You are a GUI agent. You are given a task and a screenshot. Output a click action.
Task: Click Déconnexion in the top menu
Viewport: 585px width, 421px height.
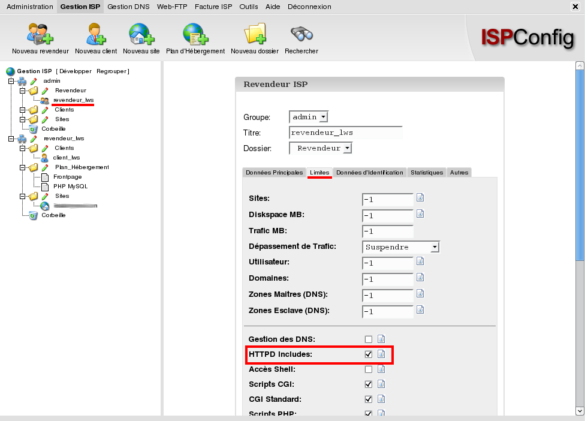tap(309, 7)
